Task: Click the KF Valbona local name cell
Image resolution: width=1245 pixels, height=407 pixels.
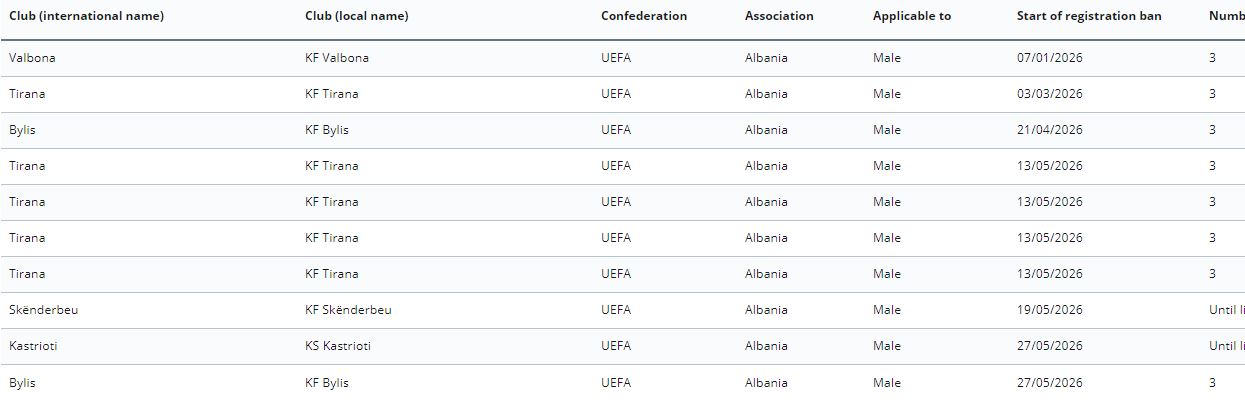Action: coord(337,58)
